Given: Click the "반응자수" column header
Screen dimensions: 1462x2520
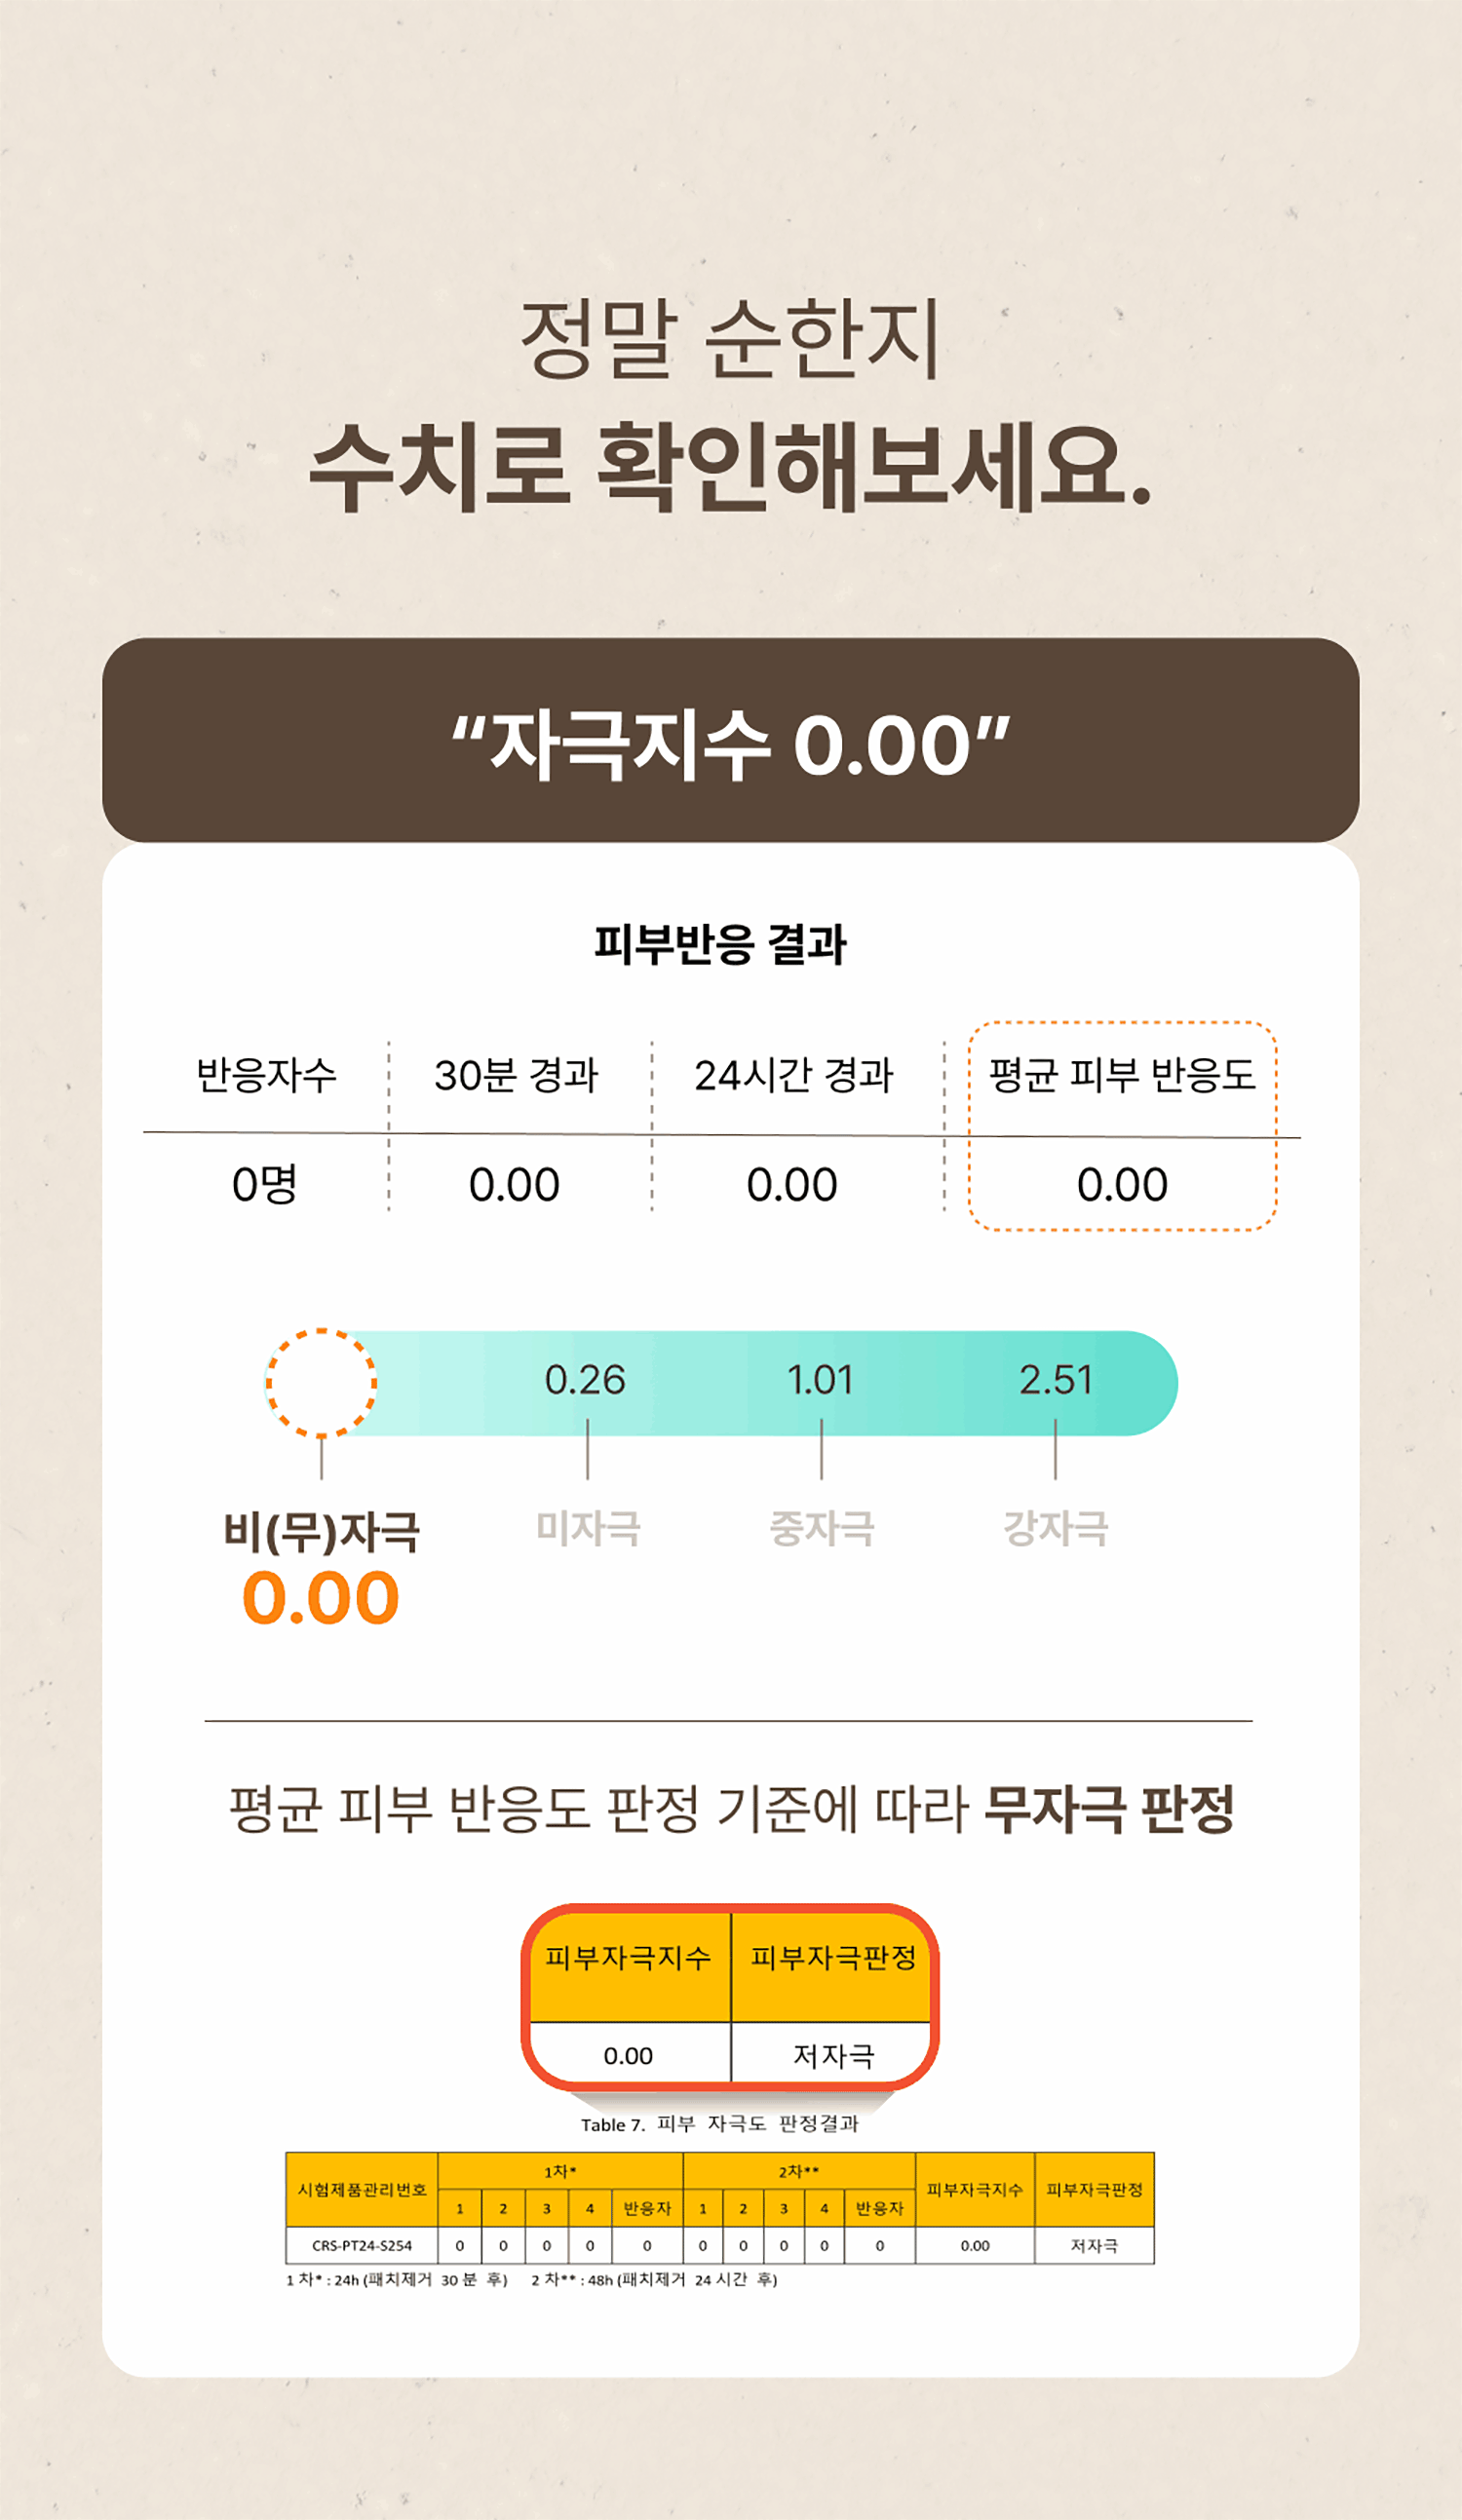Looking at the screenshot, I should (x=266, y=1076).
